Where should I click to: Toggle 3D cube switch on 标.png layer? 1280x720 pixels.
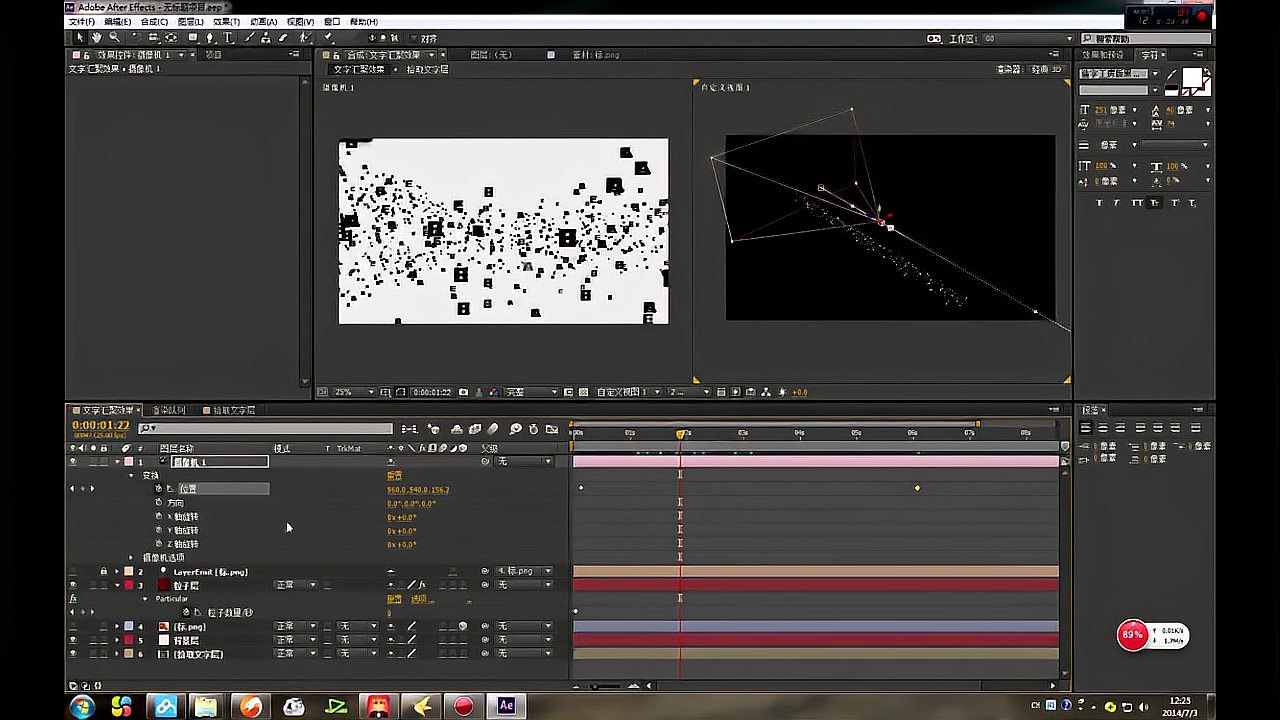(463, 627)
